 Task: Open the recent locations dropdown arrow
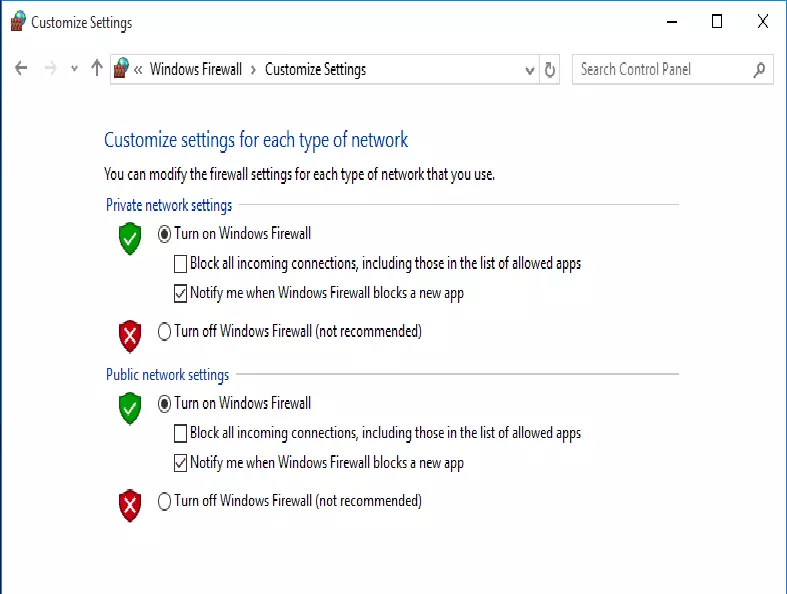click(x=74, y=69)
